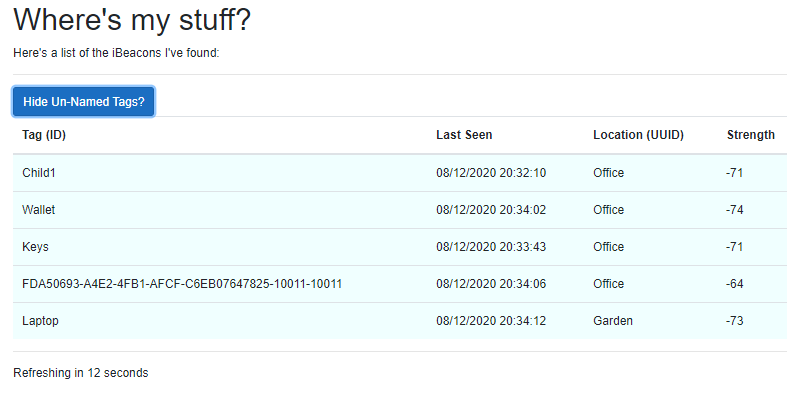Select the Child1 tag row
The width and height of the screenshot is (787, 416).
point(39,173)
